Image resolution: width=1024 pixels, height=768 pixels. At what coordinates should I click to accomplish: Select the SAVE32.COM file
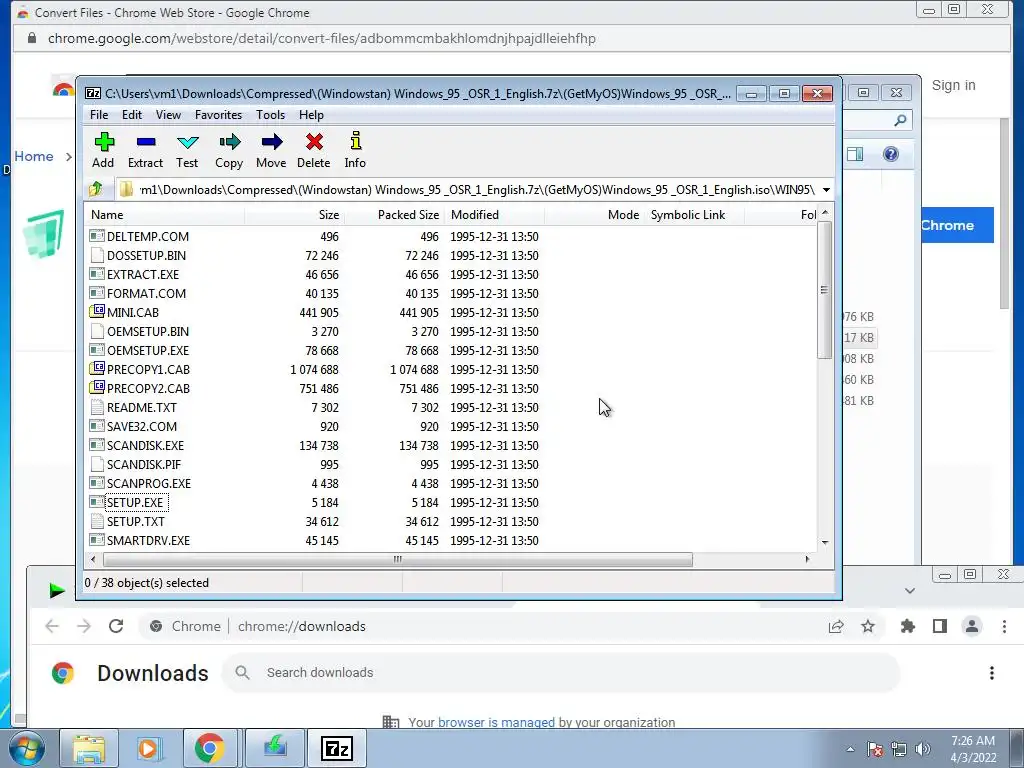click(x=142, y=426)
